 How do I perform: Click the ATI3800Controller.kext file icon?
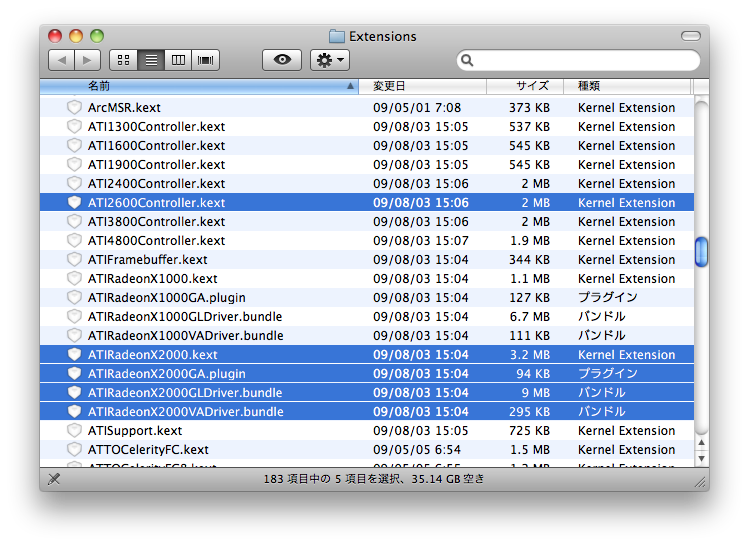point(74,221)
